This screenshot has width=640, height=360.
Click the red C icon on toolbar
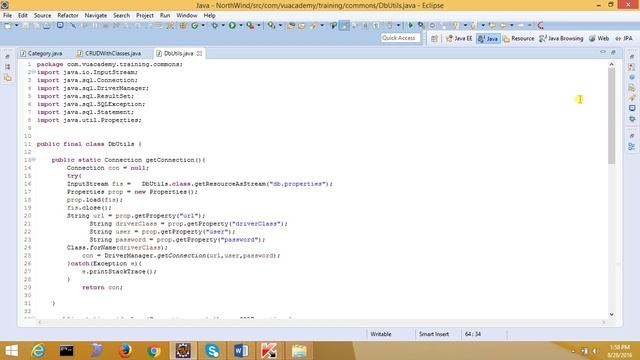coord(541,25)
